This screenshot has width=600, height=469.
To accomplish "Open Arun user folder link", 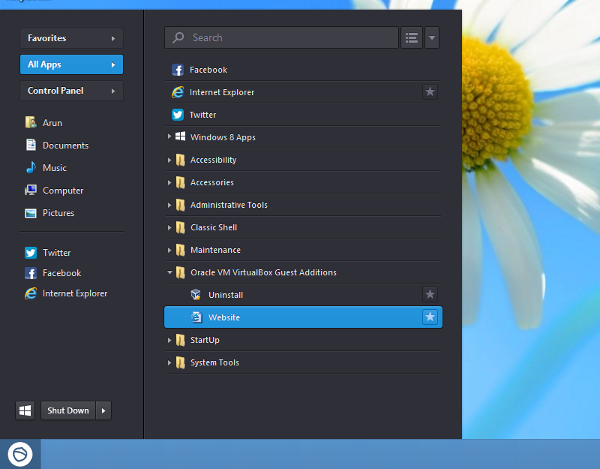I will [x=52, y=123].
